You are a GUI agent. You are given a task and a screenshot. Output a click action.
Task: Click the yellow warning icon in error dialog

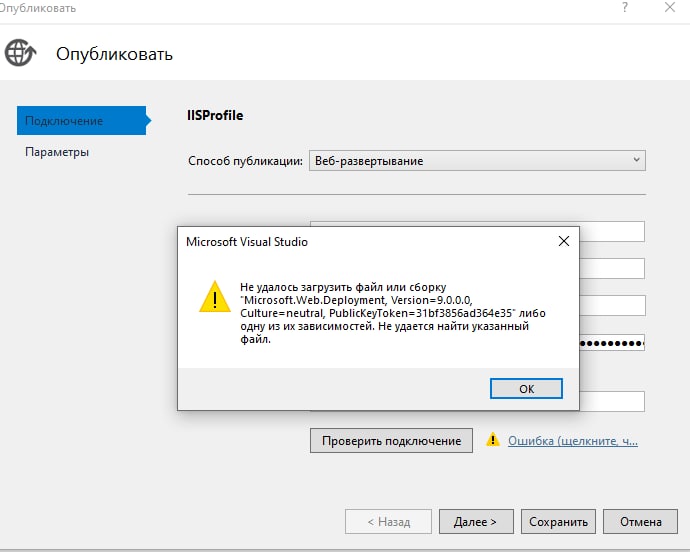[215, 297]
